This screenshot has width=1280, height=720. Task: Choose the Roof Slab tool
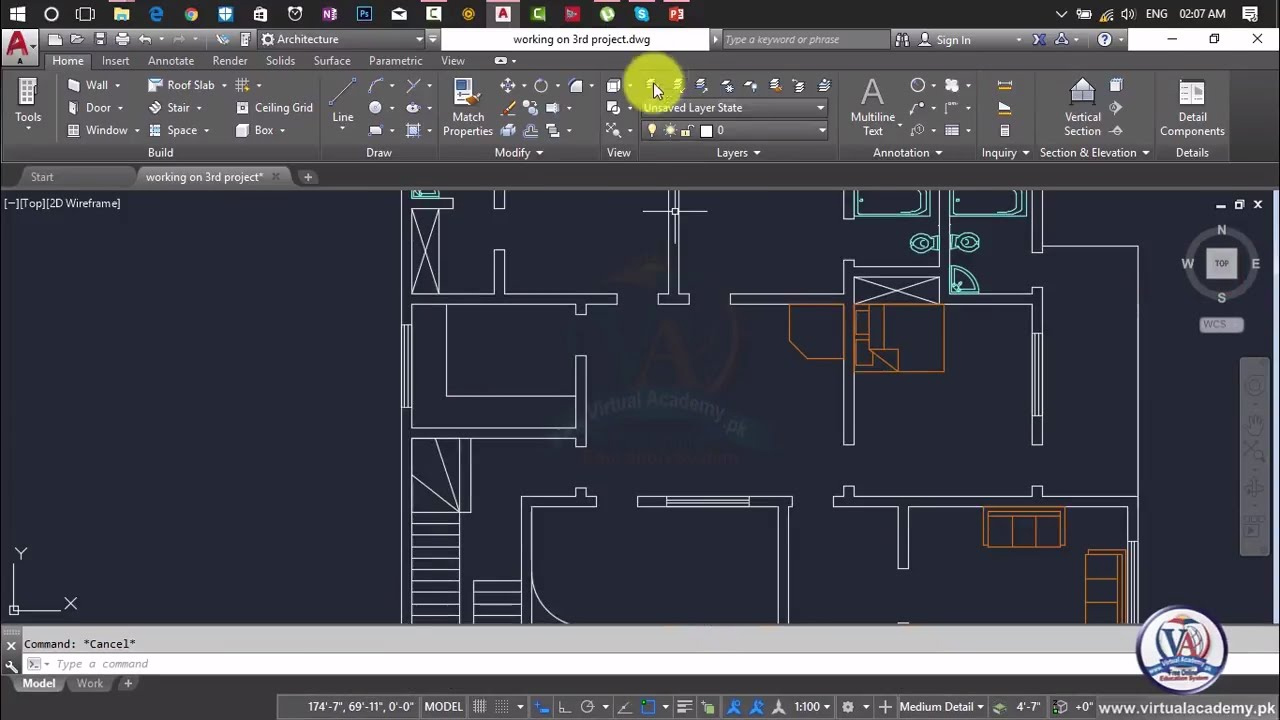click(x=181, y=85)
